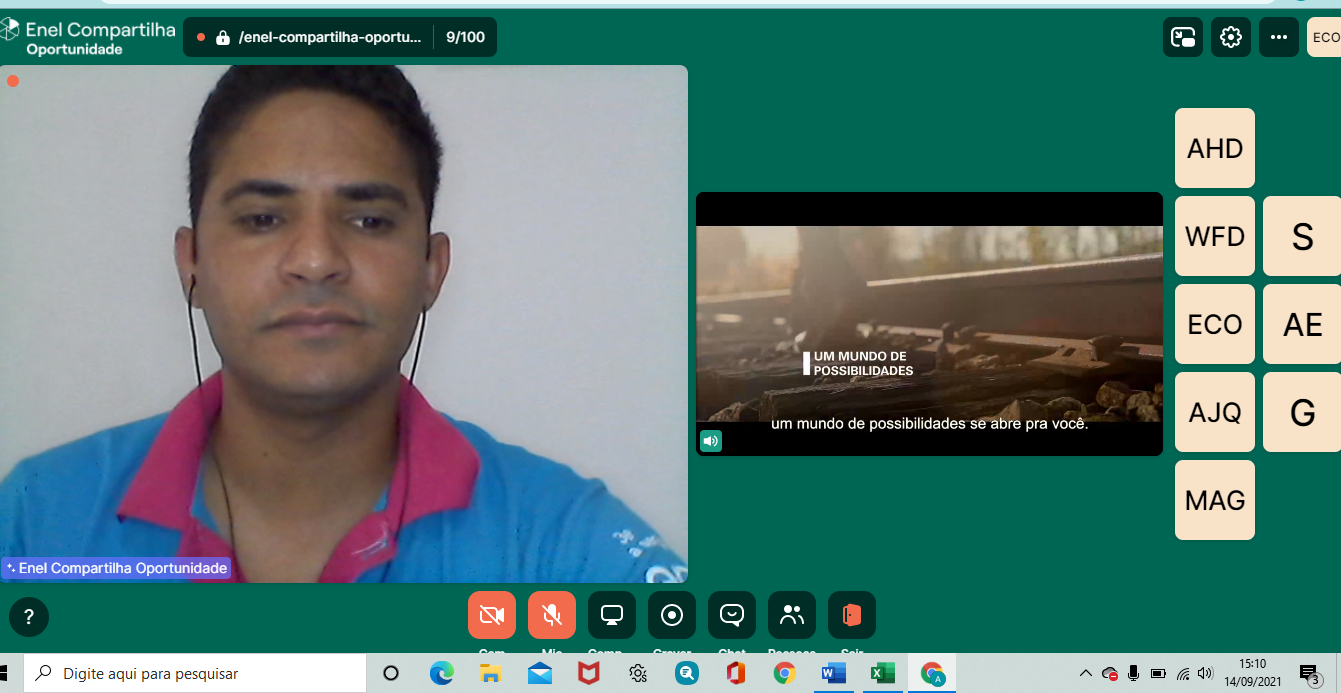
Task: Show the participants (Pessoas) list
Action: (791, 615)
